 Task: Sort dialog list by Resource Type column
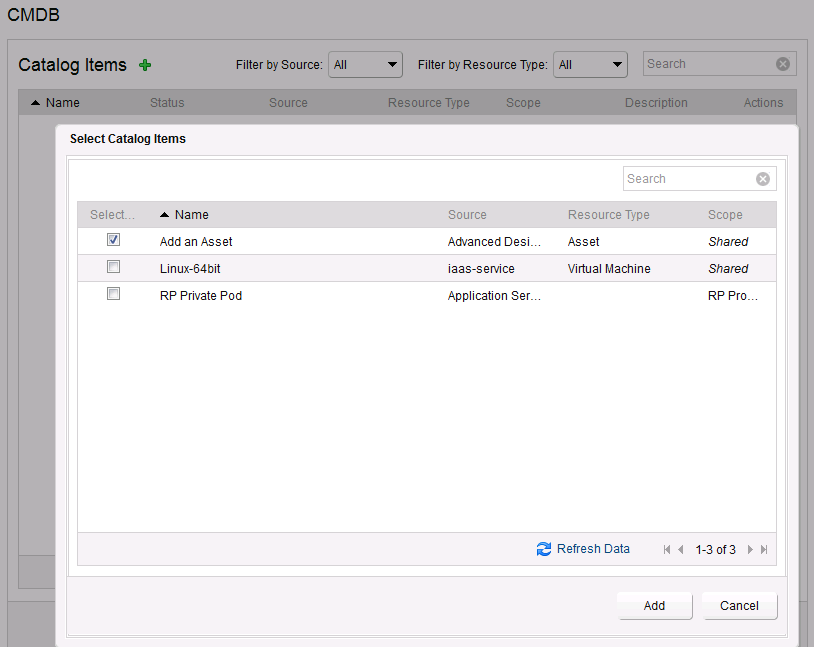coord(608,214)
